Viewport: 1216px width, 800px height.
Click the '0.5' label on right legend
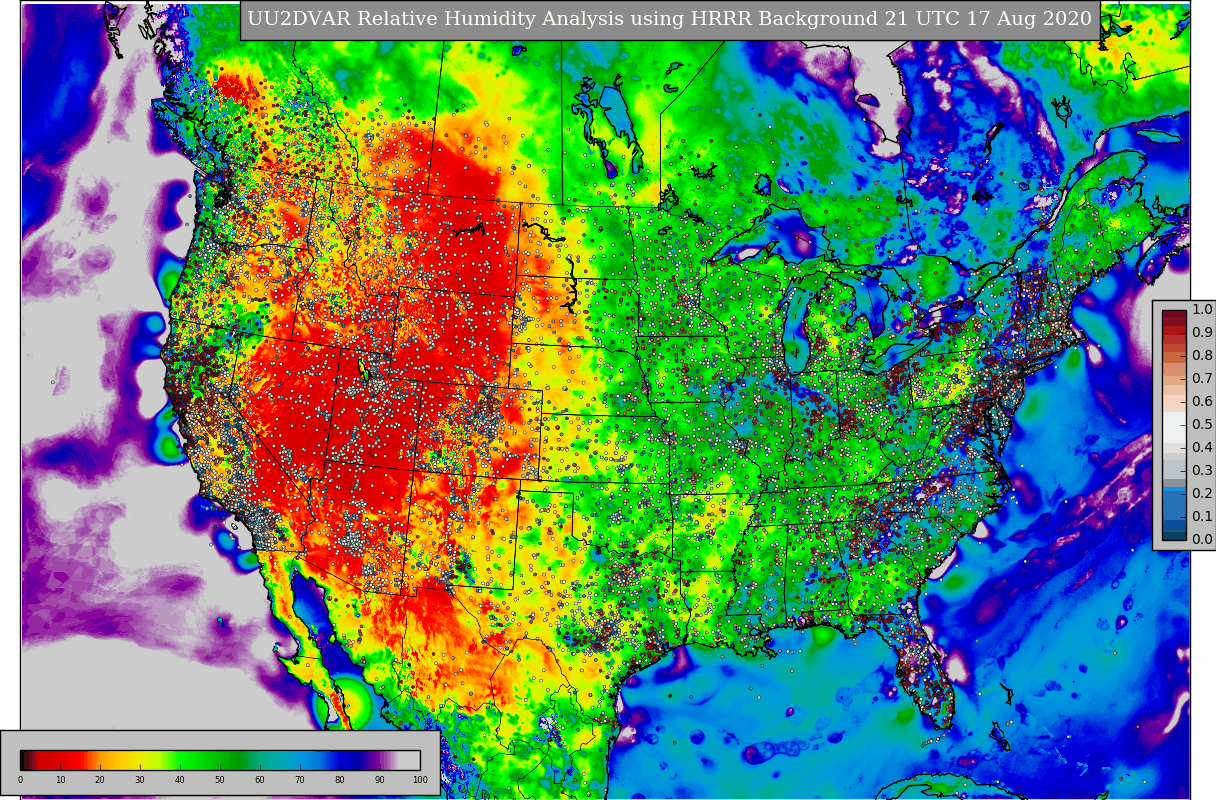[x=1202, y=425]
